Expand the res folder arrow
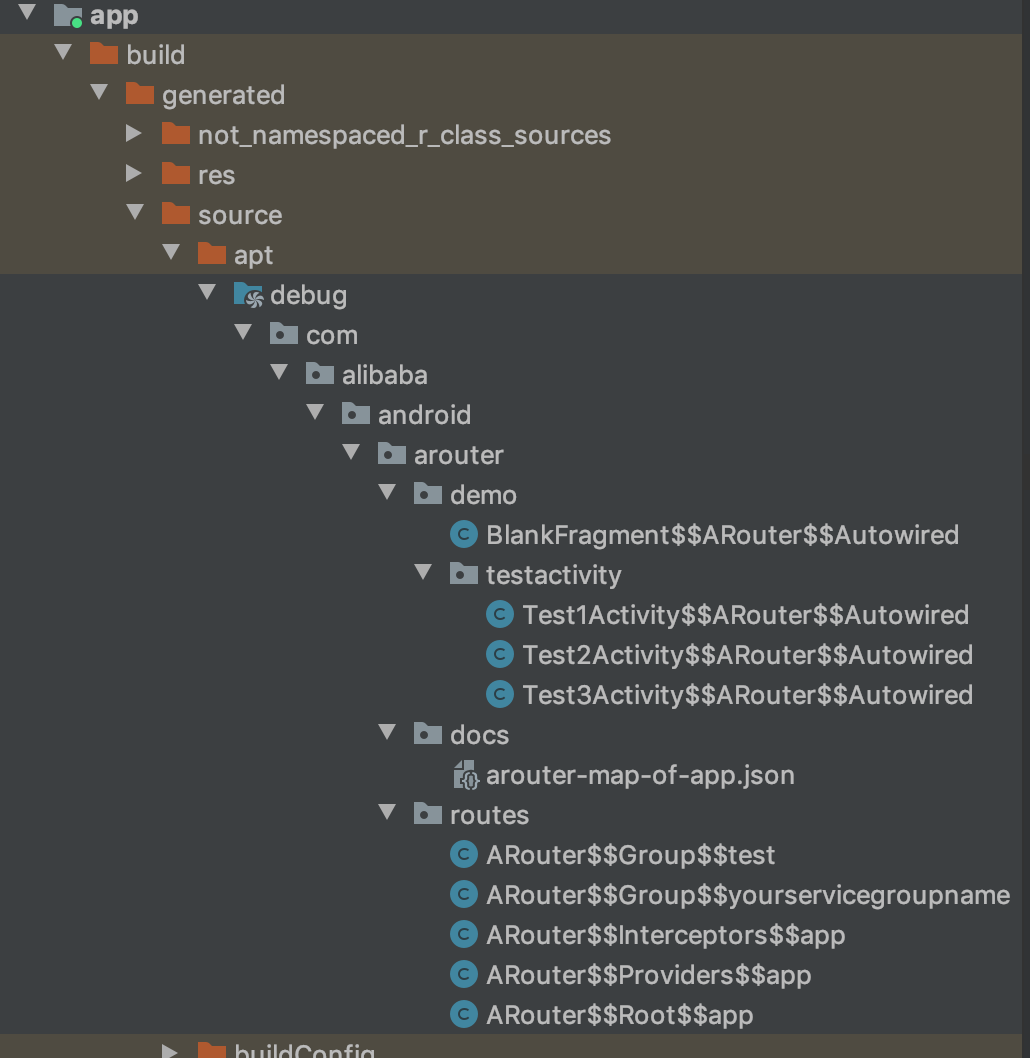 [x=134, y=173]
